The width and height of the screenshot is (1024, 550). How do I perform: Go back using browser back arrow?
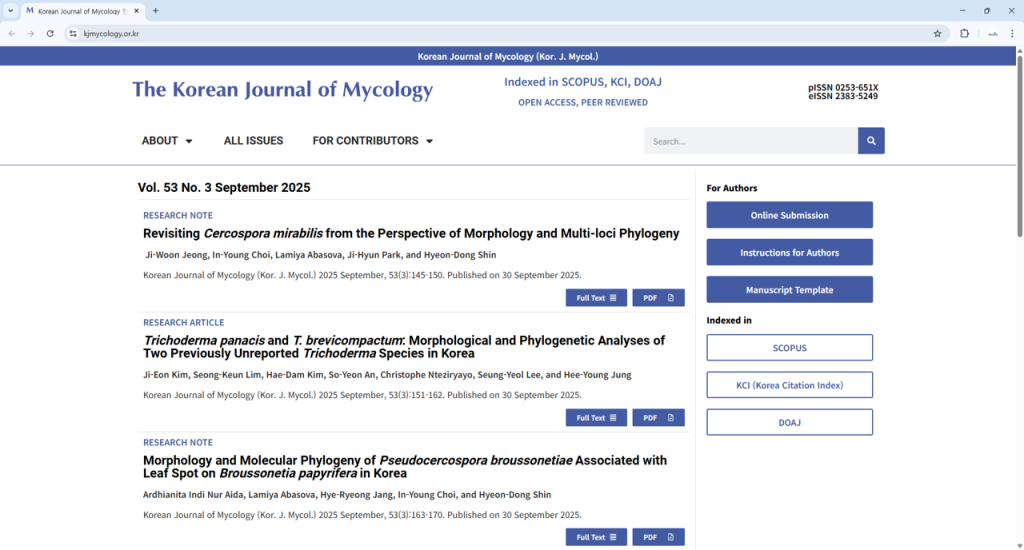[11, 33]
